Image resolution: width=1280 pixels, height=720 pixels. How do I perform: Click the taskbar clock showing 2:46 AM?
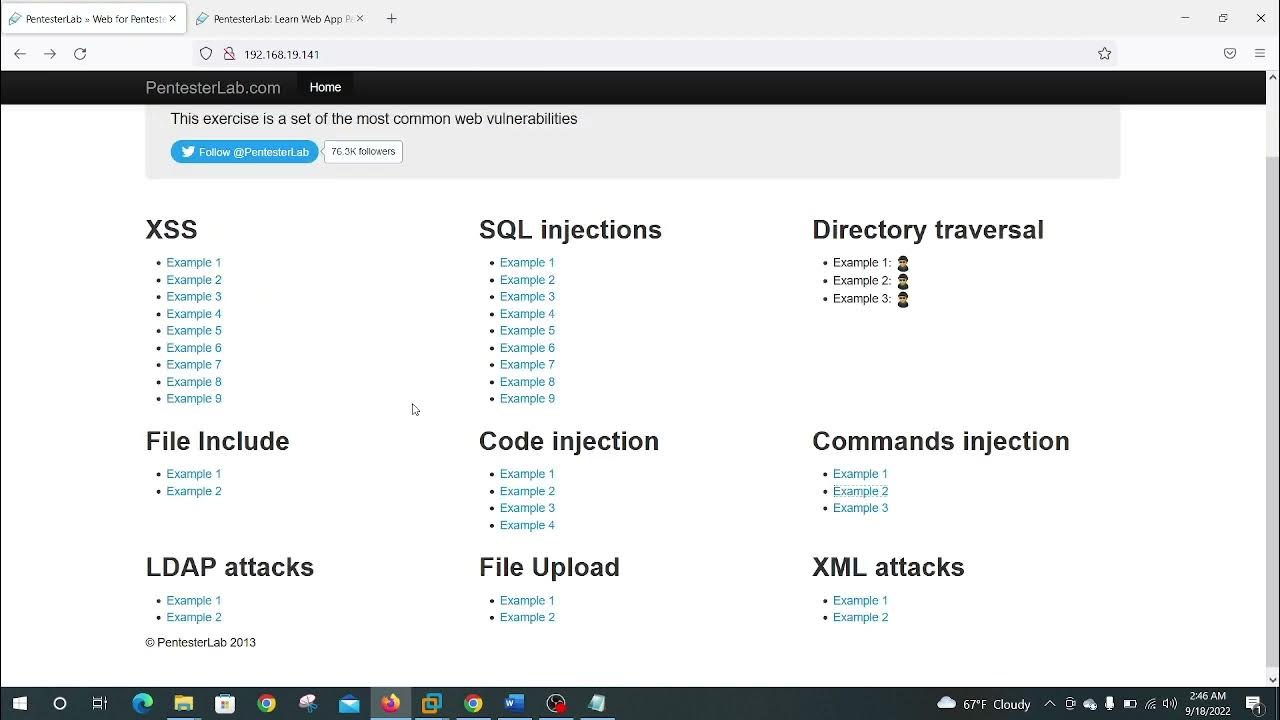[1208, 703]
